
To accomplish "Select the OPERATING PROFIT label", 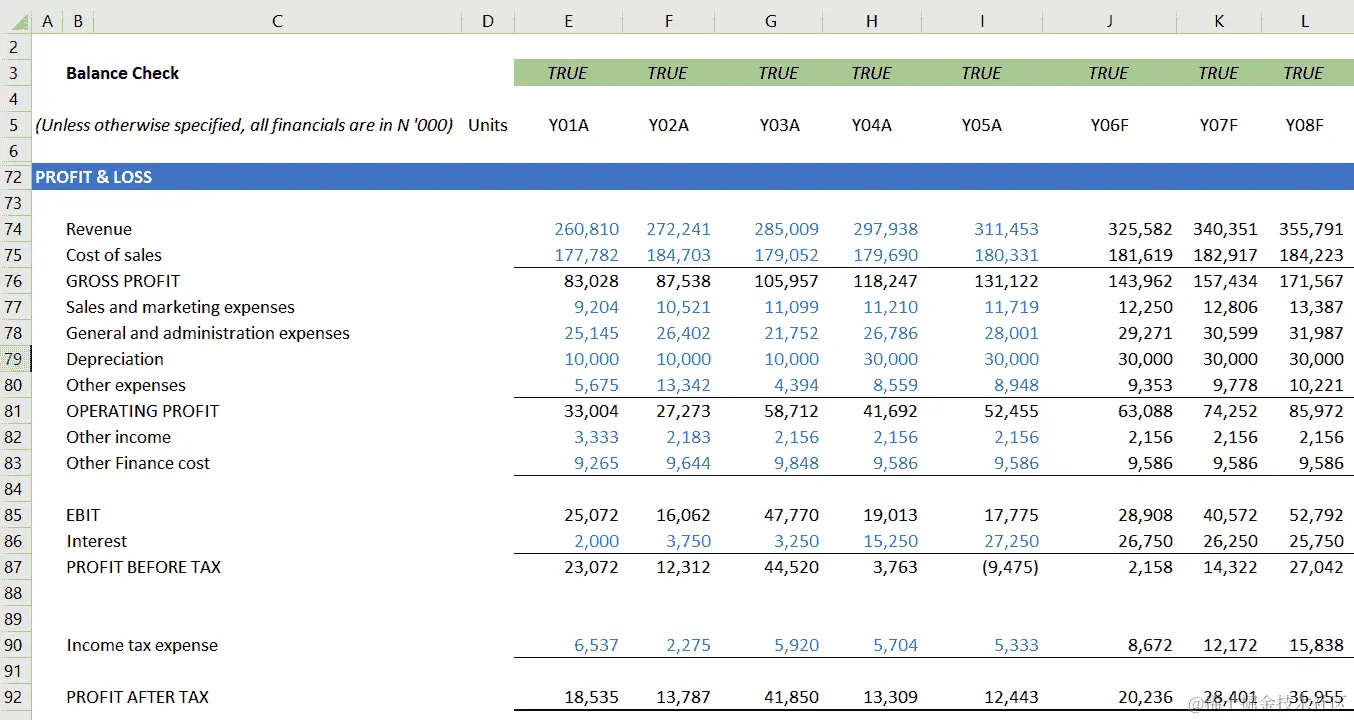I will [x=142, y=411].
